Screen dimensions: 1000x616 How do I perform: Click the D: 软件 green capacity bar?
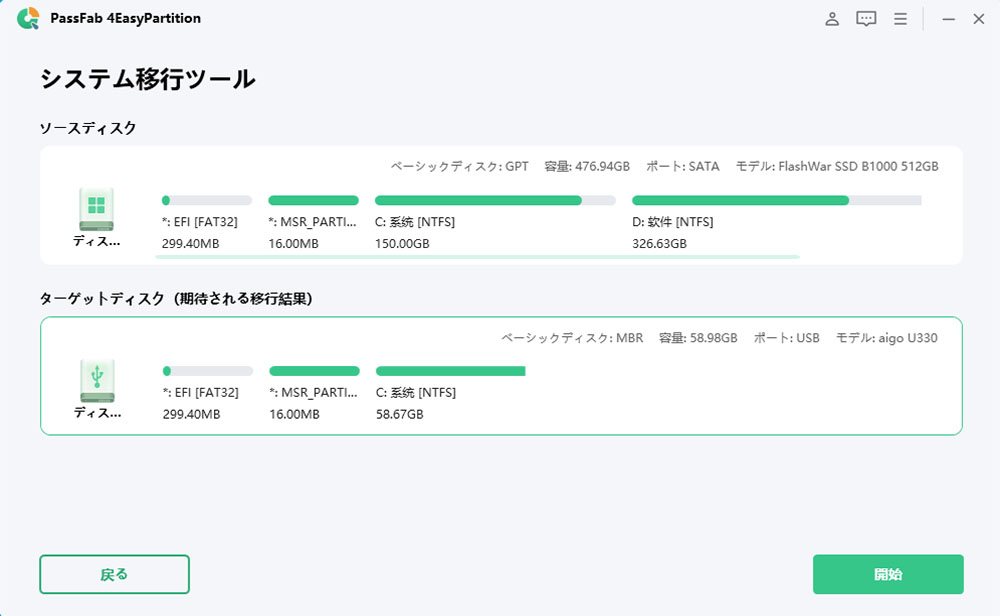click(x=740, y=200)
